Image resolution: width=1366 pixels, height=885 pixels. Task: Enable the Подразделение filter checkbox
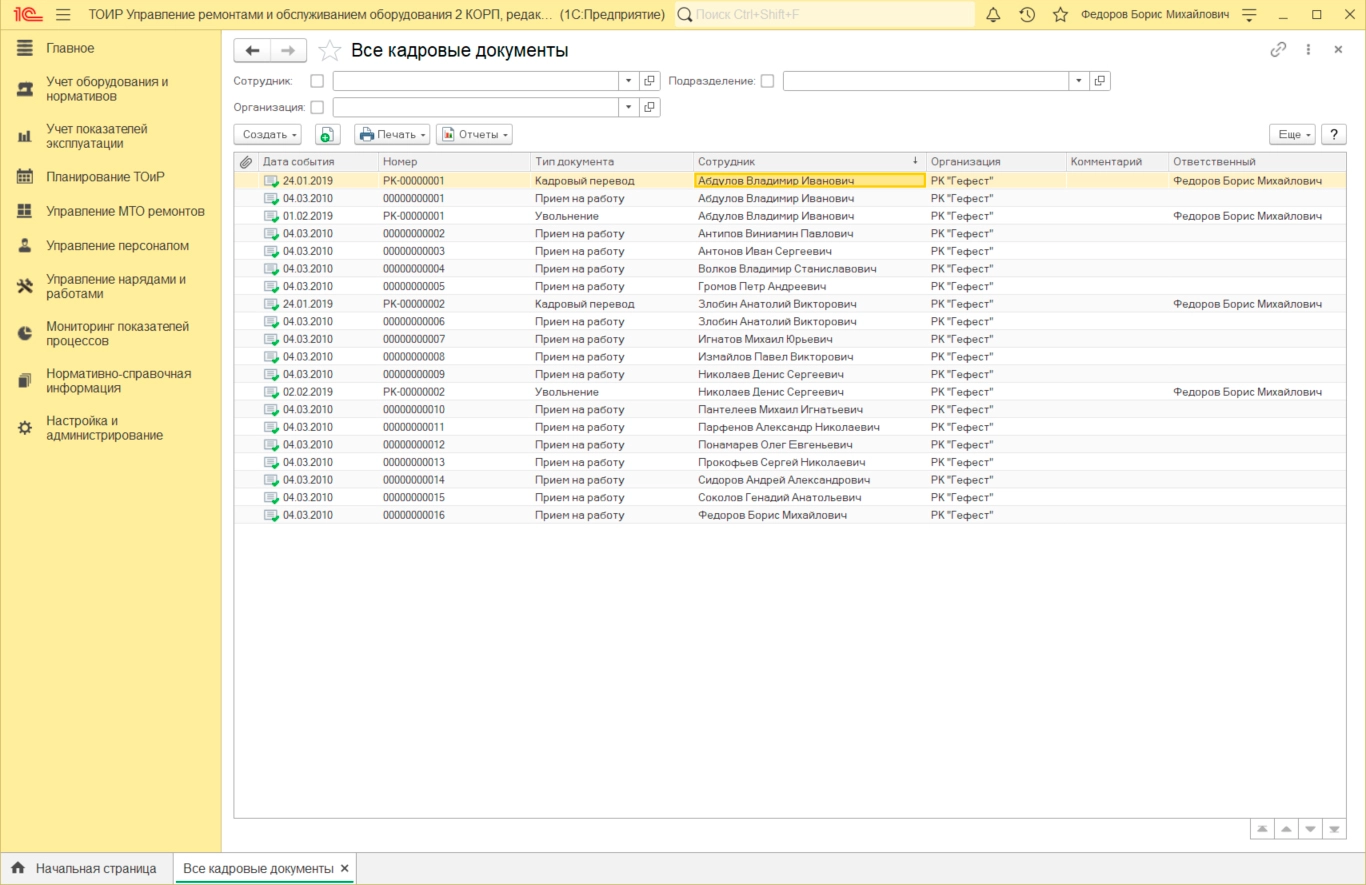point(767,81)
